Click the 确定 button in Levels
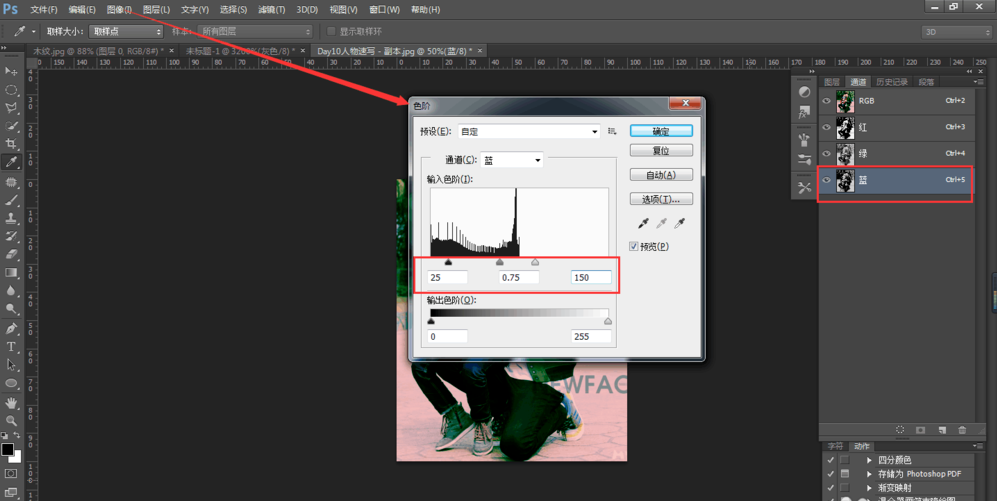997x501 pixels. pyautogui.click(x=661, y=131)
